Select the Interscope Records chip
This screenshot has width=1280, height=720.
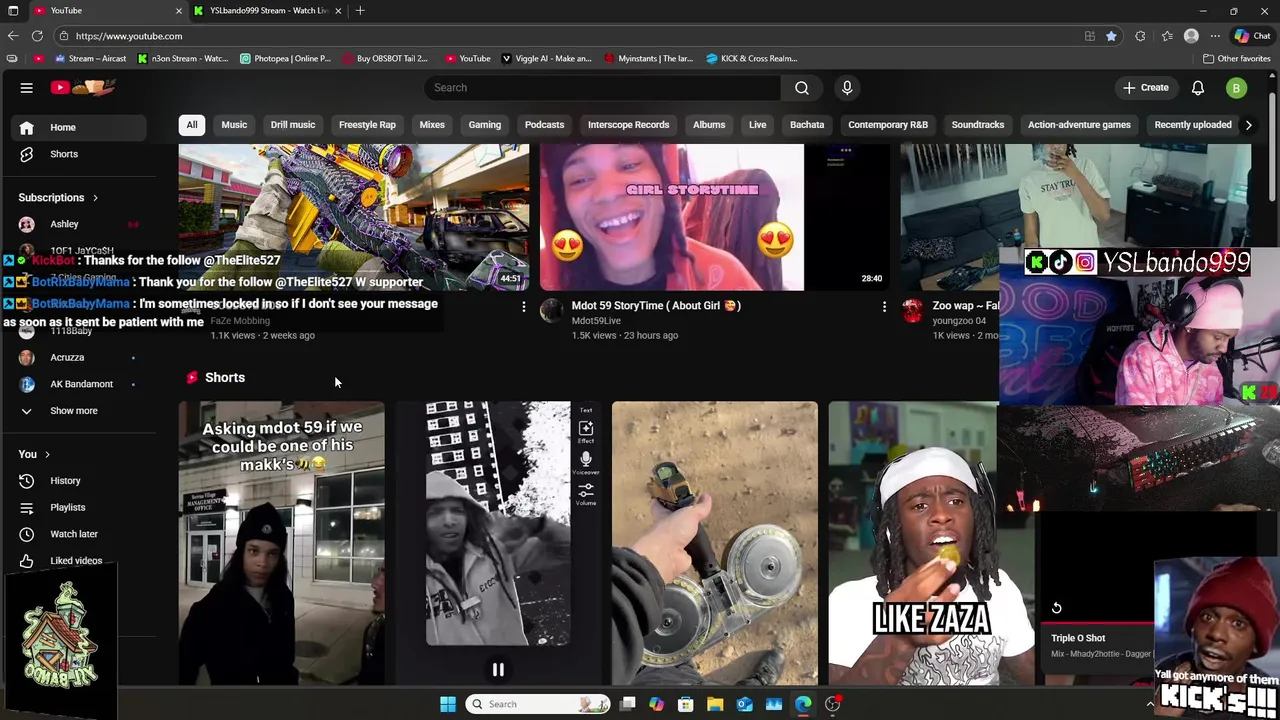[x=629, y=125]
